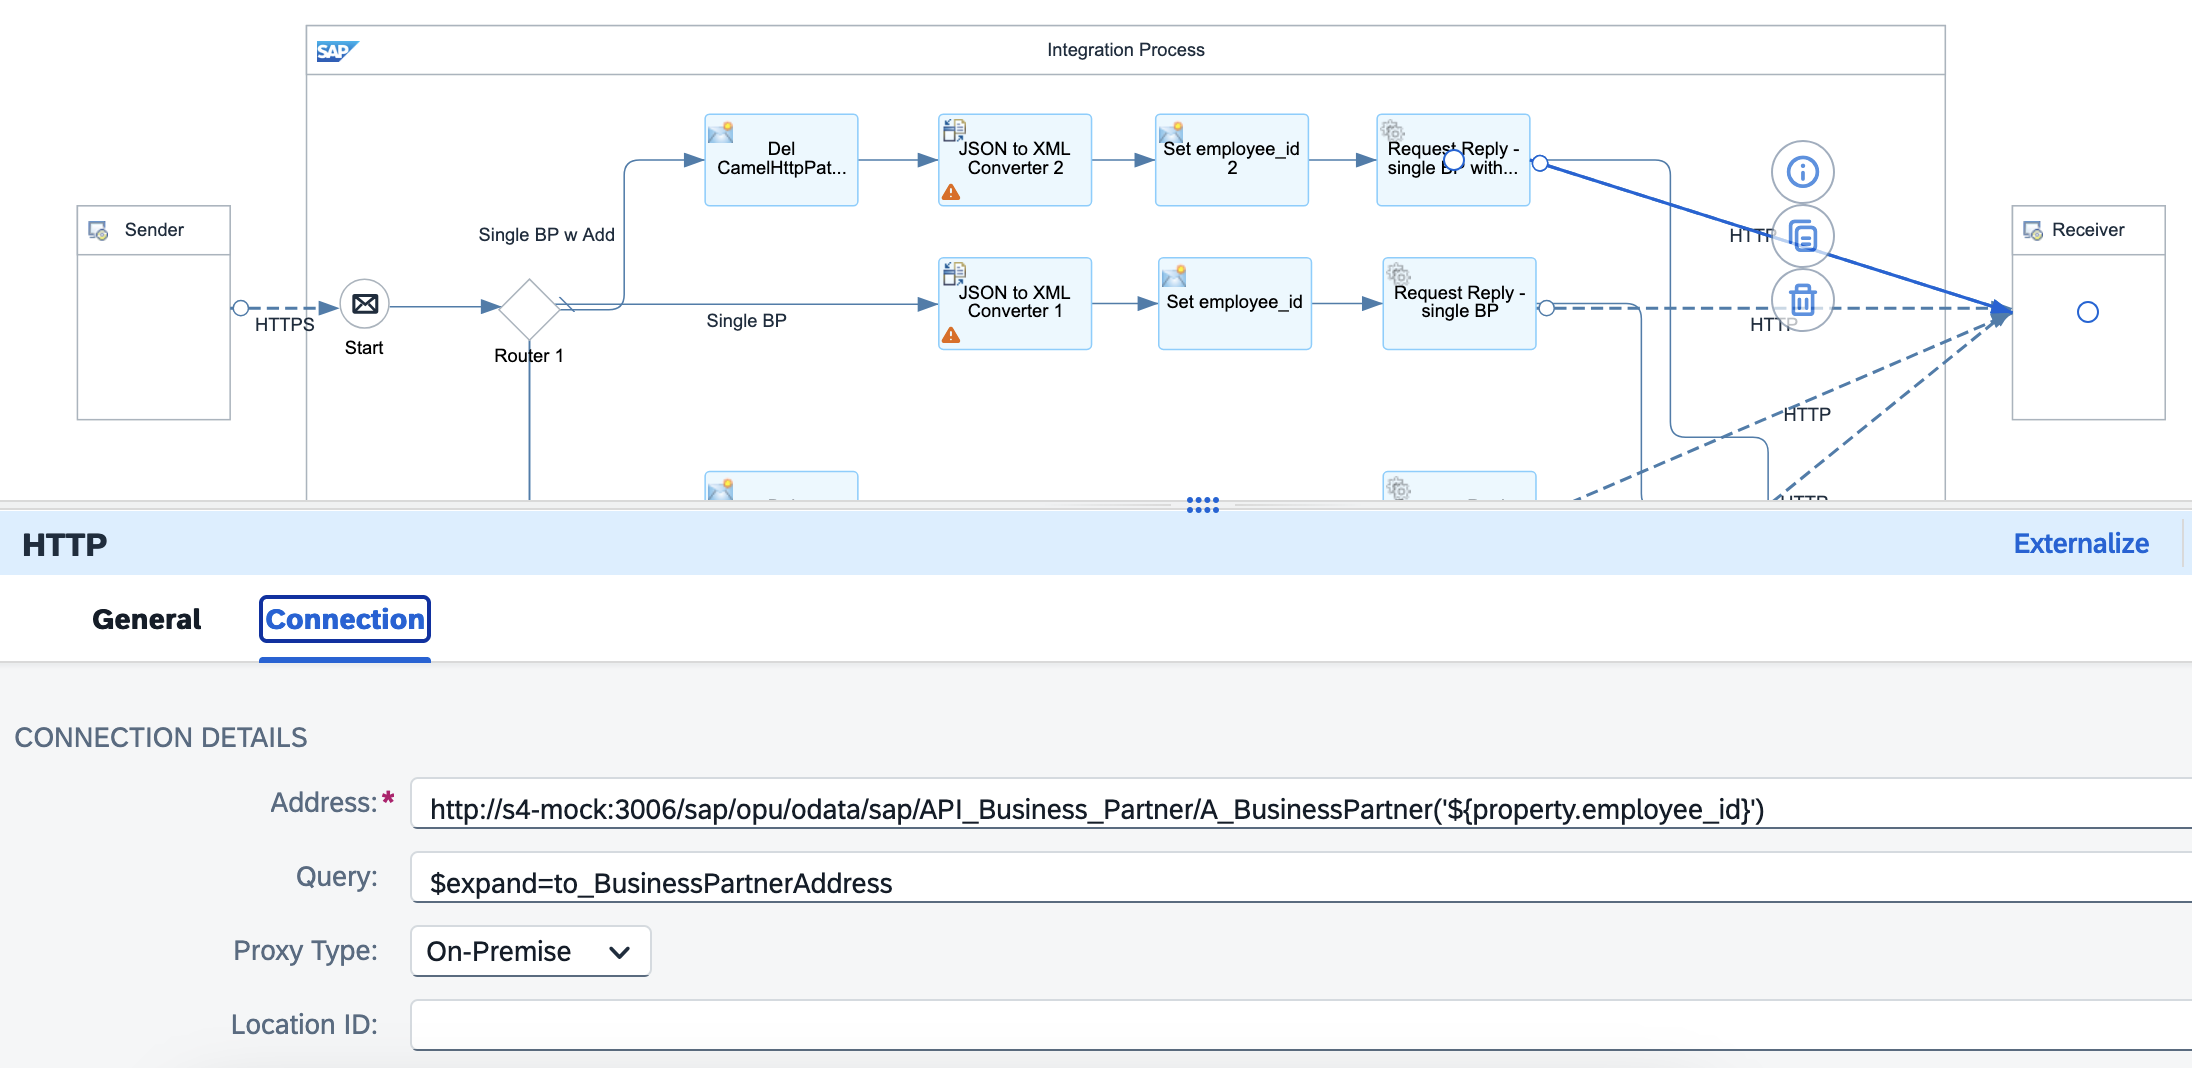Click warning icon on JSON to XML Converter 2
This screenshot has width=2192, height=1068.
coord(951,192)
